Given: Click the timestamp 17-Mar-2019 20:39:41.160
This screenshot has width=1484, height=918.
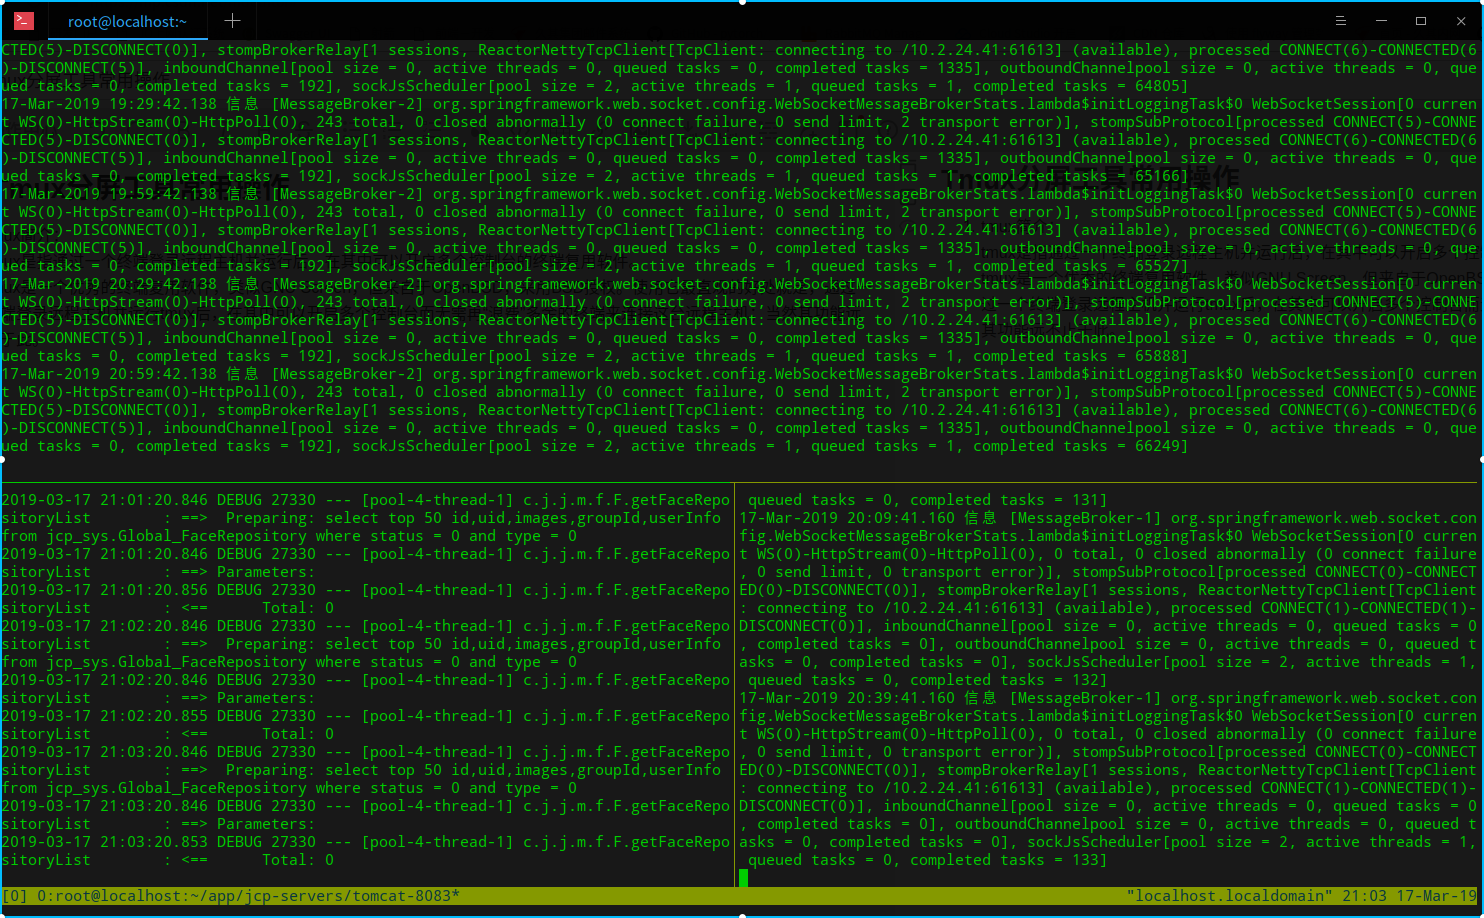Looking at the screenshot, I should coord(847,698).
